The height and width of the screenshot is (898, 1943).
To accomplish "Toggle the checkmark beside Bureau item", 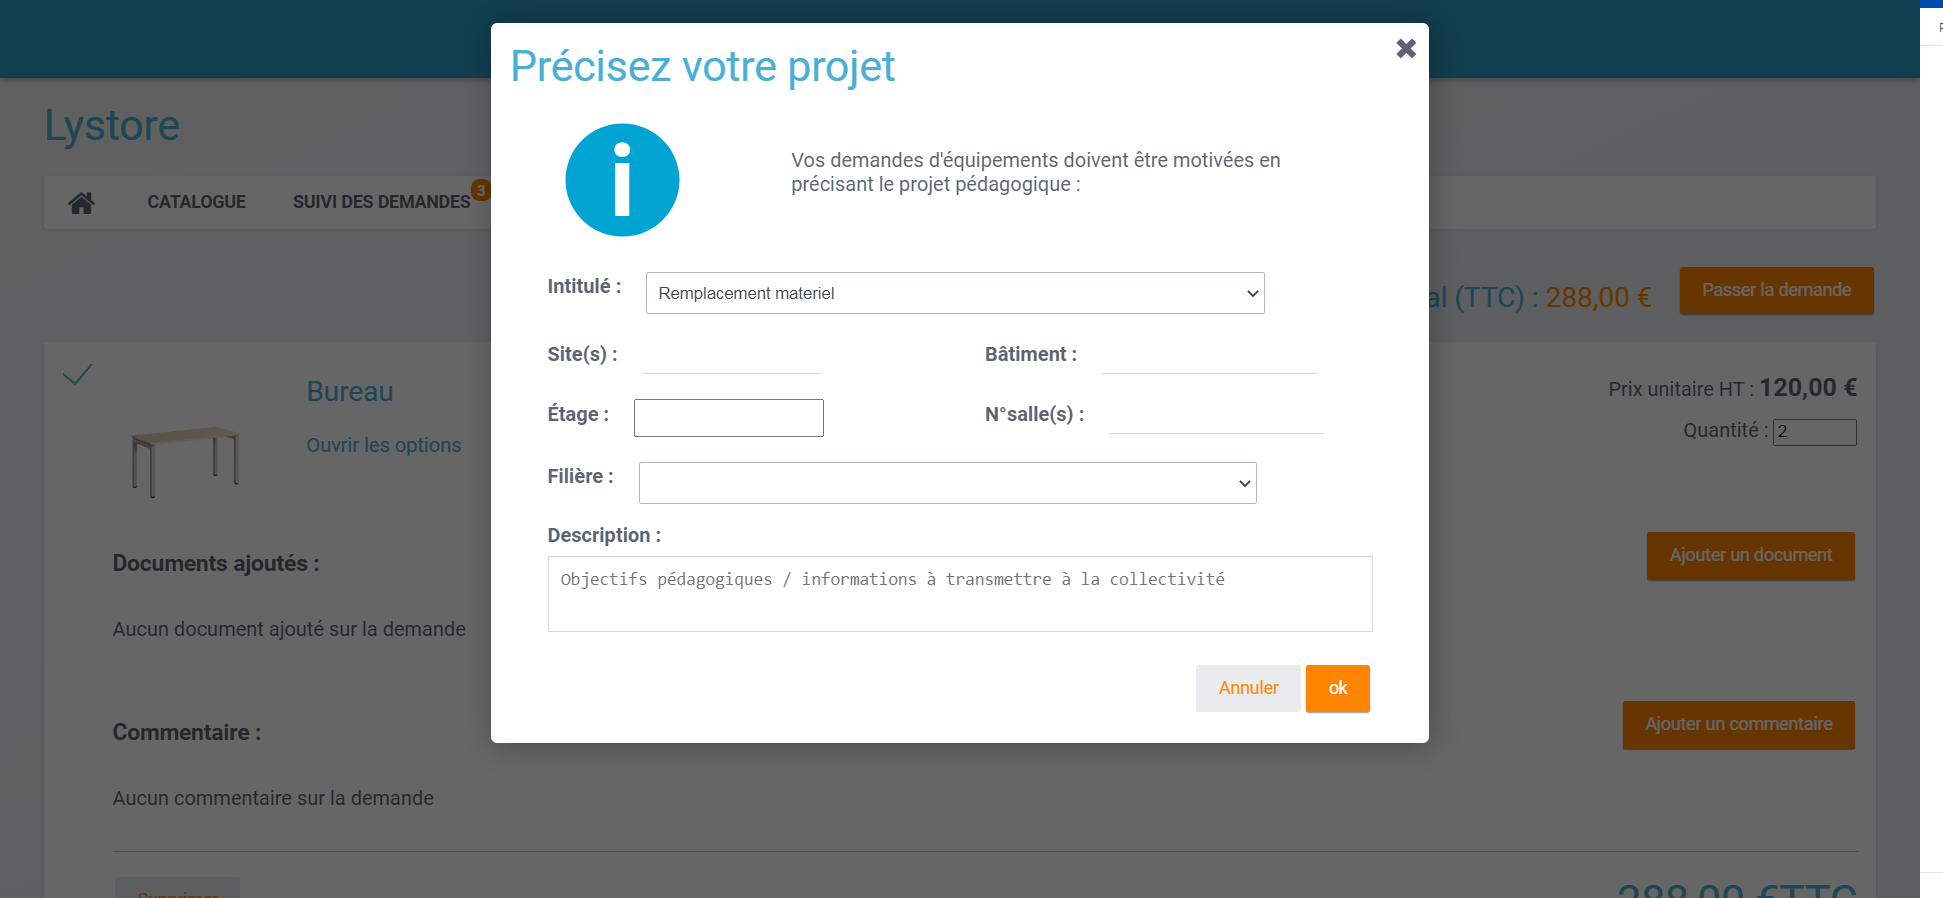I will click(77, 374).
